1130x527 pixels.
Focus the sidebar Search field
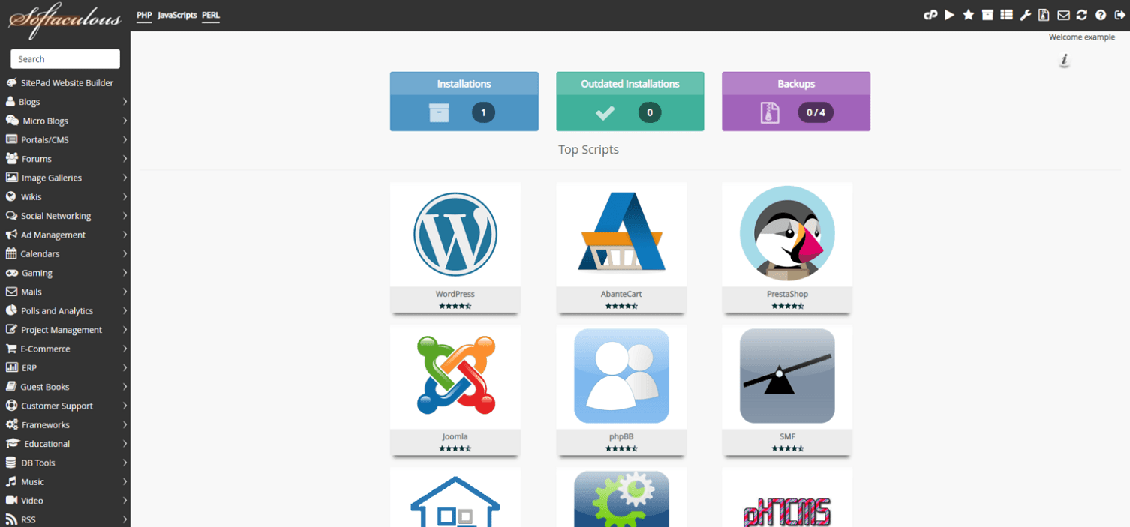(x=65, y=59)
